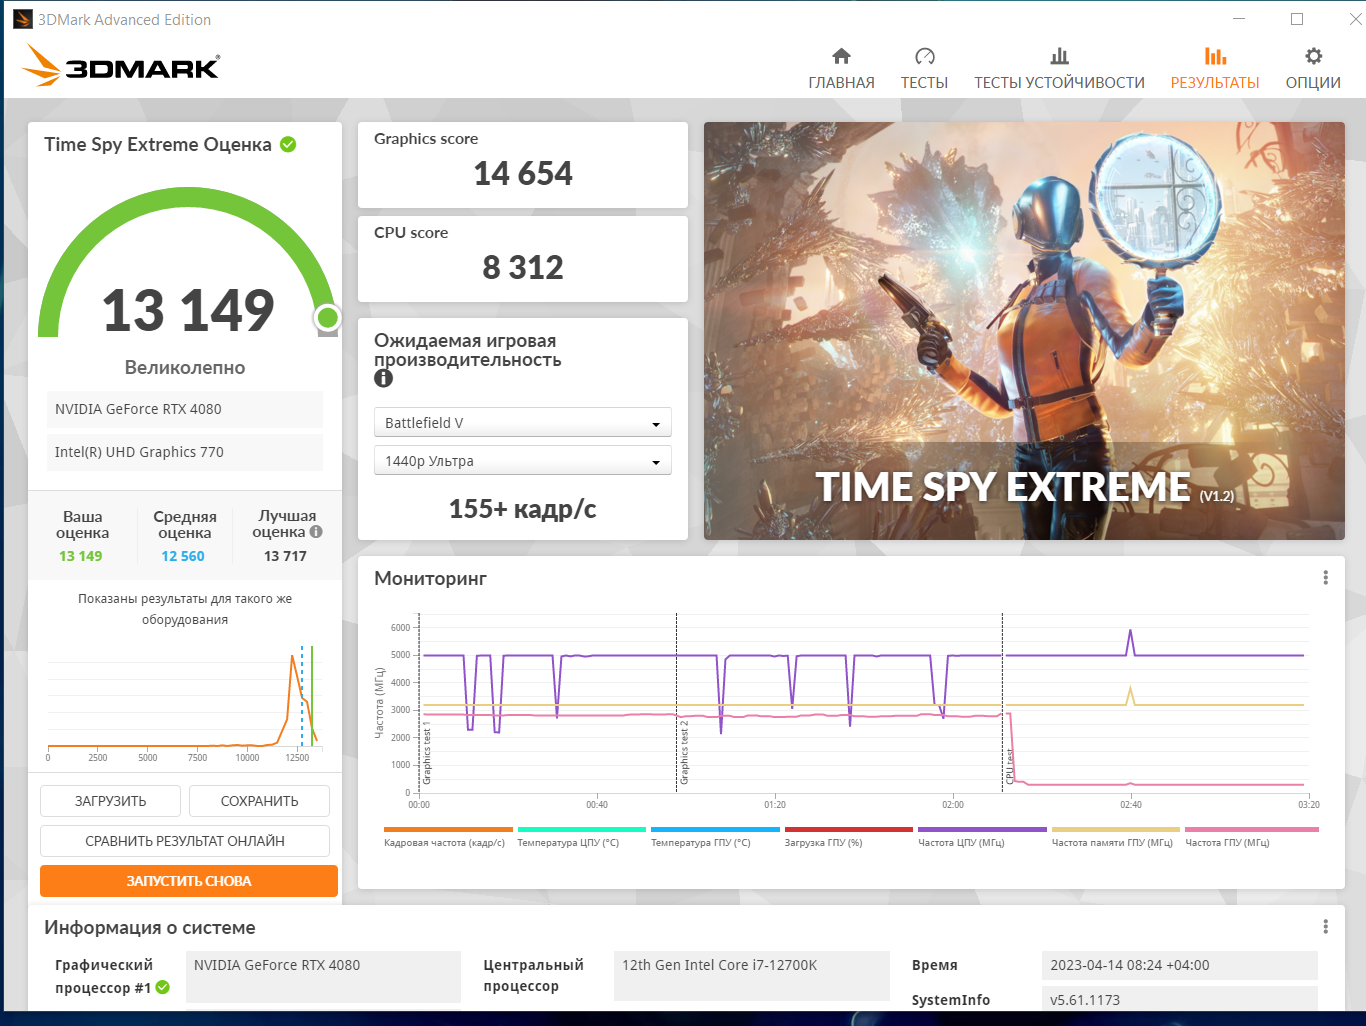The image size is (1366, 1026).
Task: Click the average score value 12 560
Action: click(x=183, y=556)
